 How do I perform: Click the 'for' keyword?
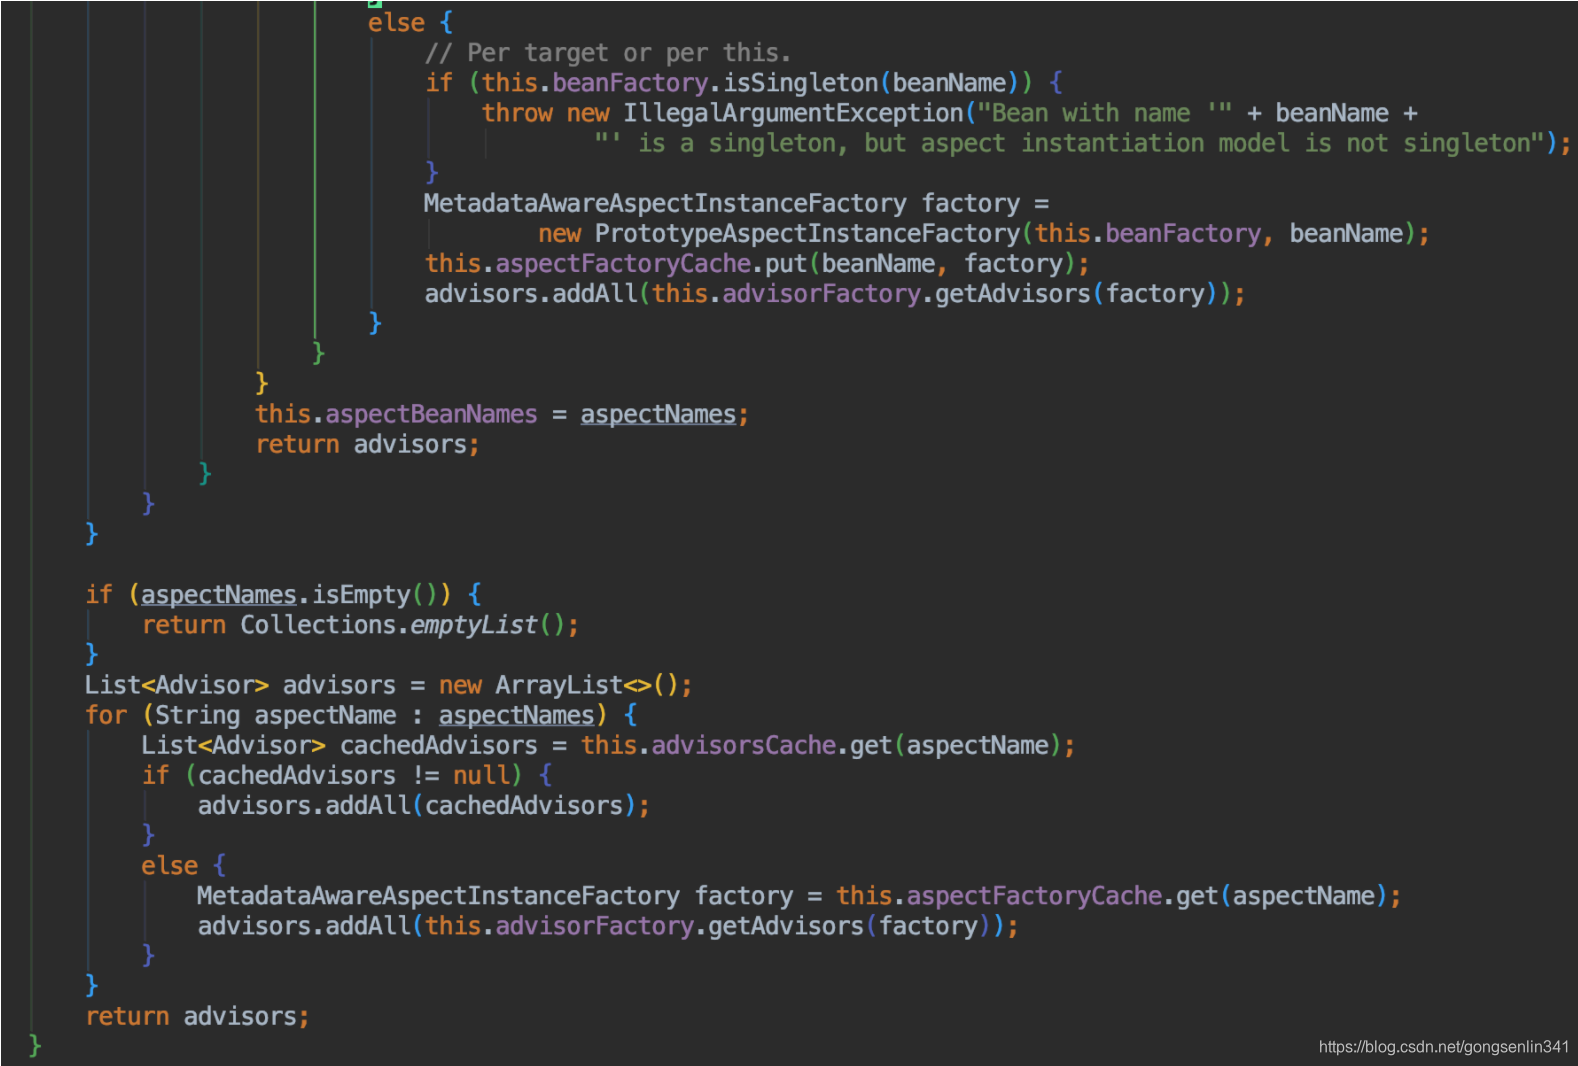[106, 715]
